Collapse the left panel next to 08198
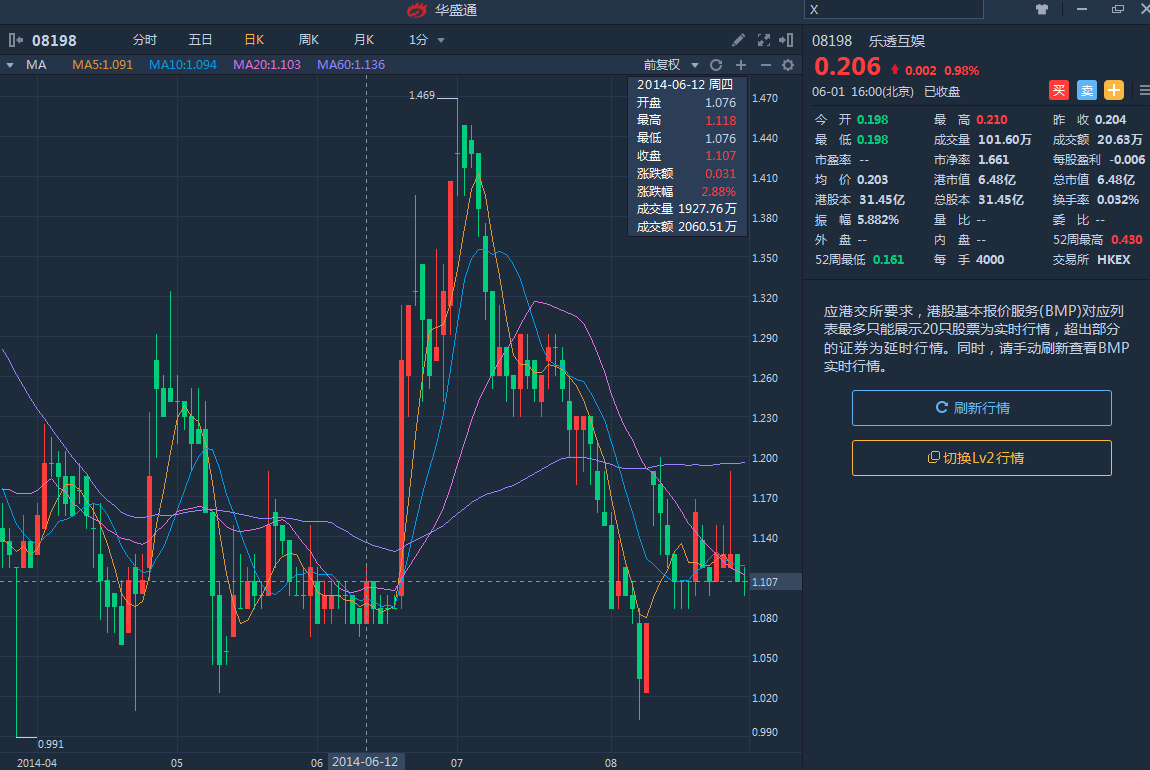1150x770 pixels. 16,40
